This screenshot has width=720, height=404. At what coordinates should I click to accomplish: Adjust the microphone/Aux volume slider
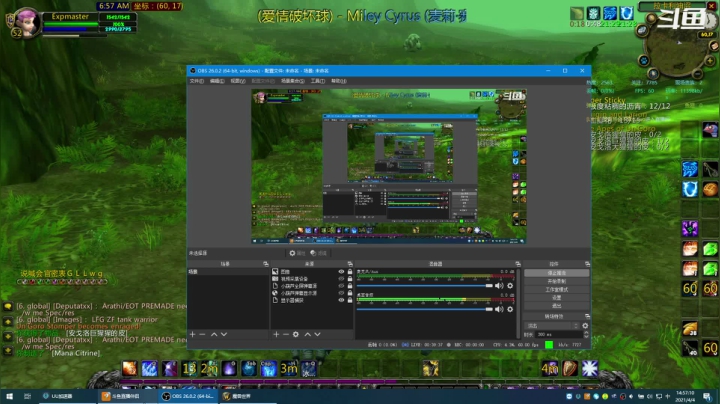tap(425, 286)
